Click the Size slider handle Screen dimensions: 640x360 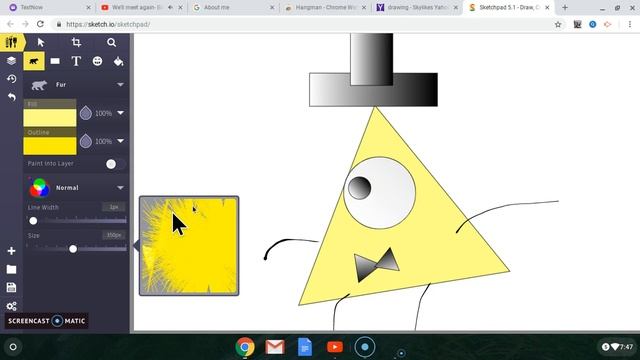pyautogui.click(x=73, y=249)
